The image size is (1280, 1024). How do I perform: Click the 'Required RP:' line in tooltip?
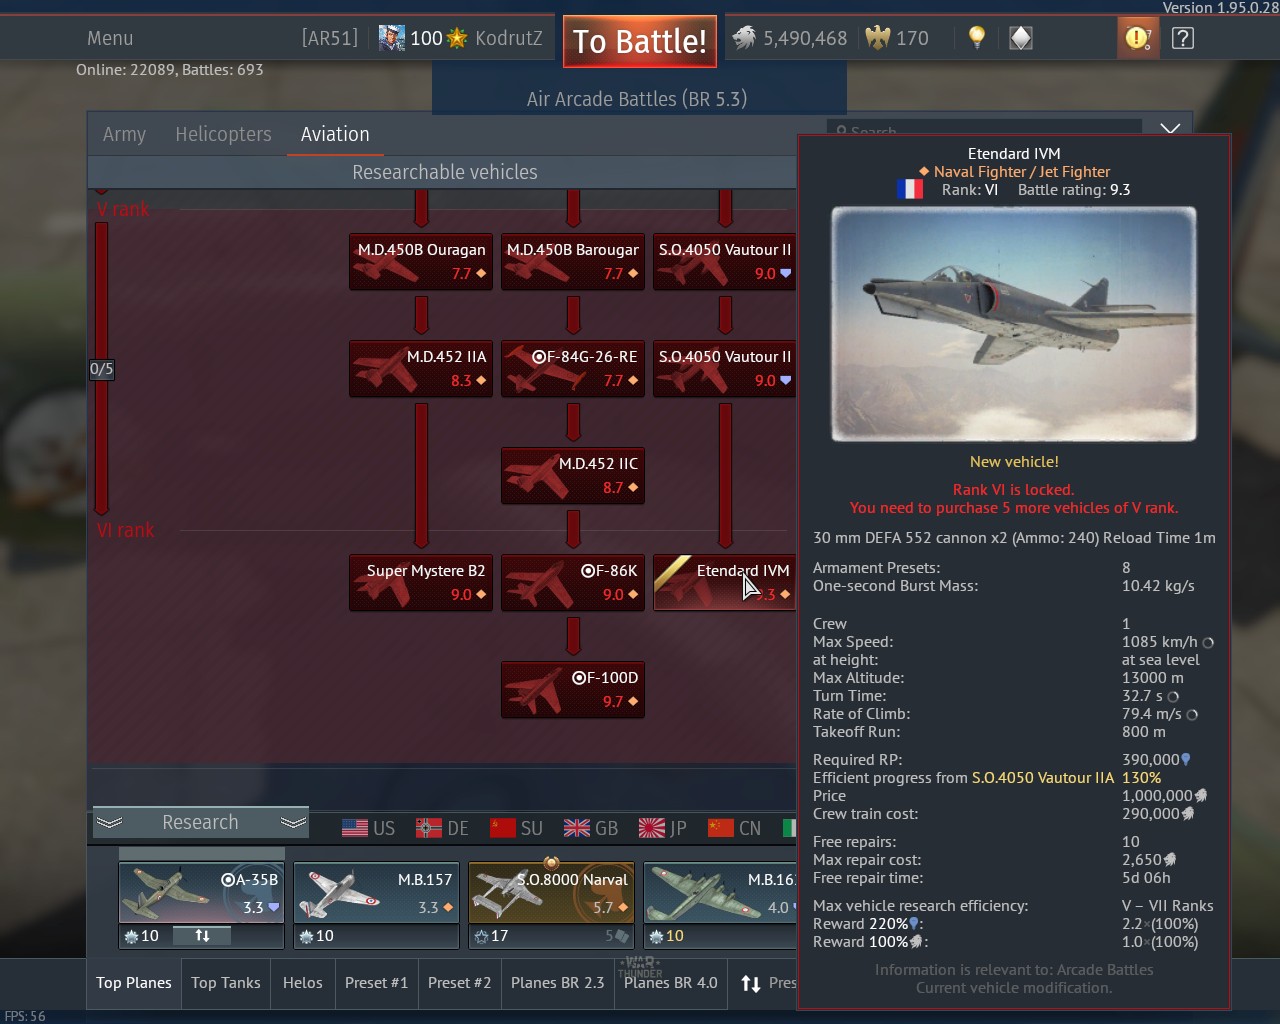(1014, 760)
